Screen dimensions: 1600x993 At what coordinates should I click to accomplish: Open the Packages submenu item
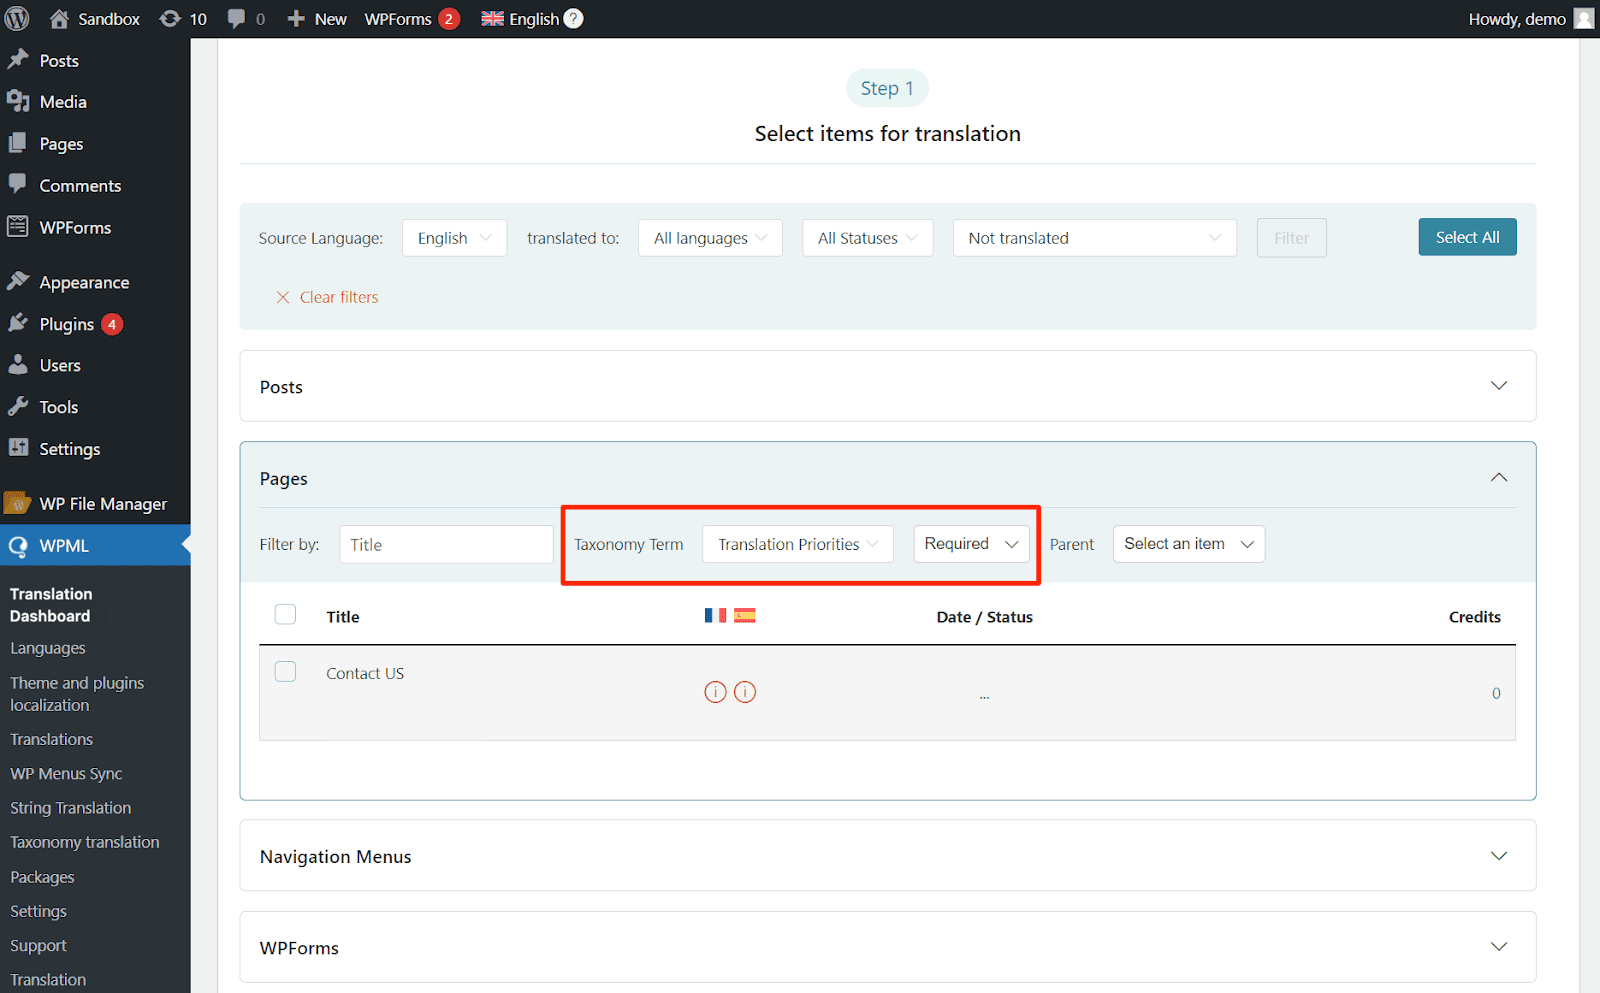[x=42, y=877]
